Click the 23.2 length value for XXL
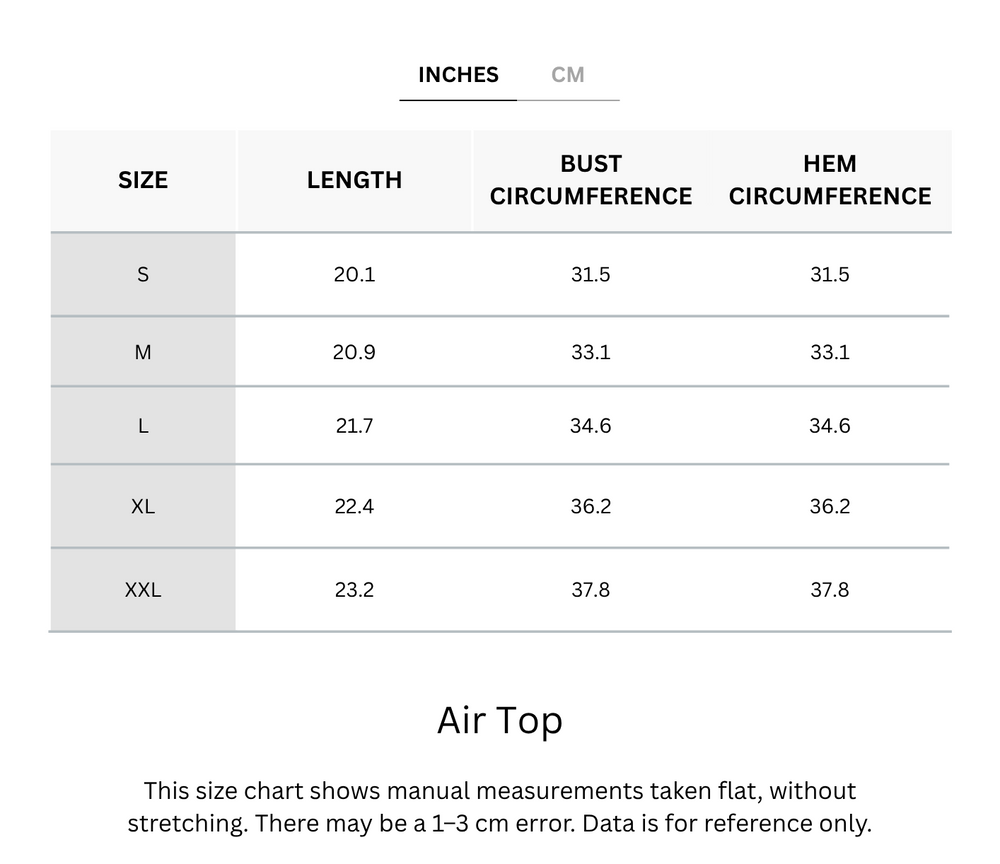1000x864 pixels. (354, 590)
